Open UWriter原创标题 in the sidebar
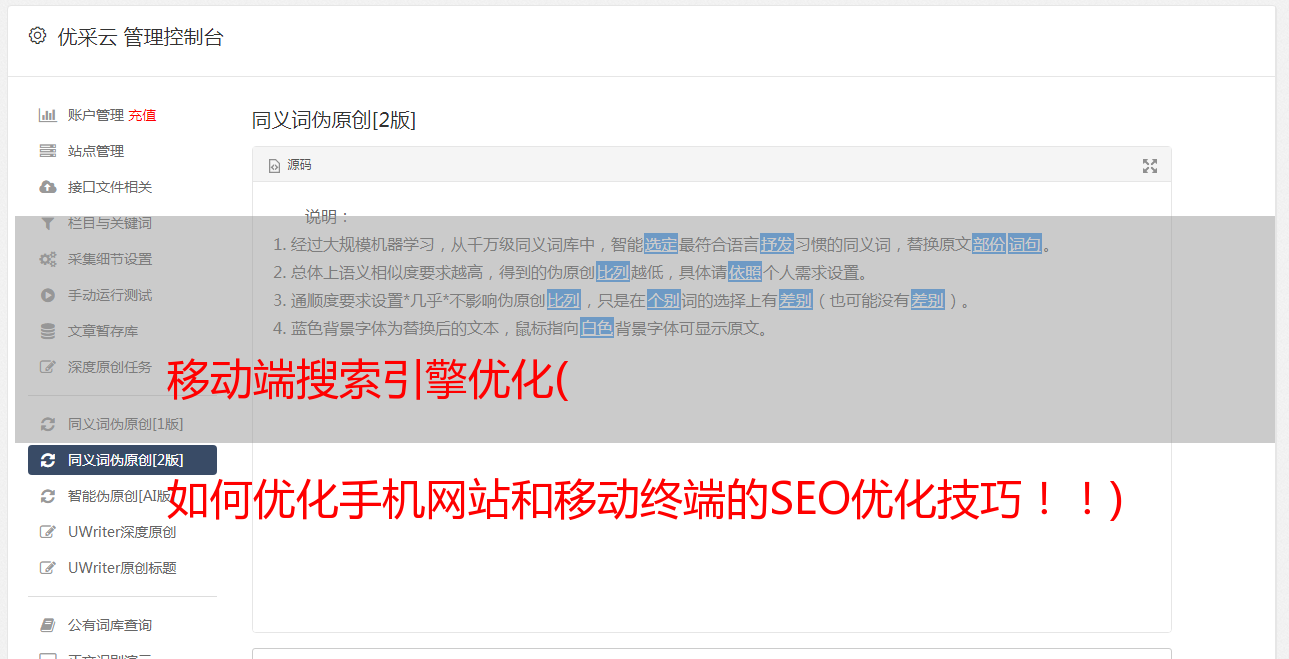 point(122,568)
